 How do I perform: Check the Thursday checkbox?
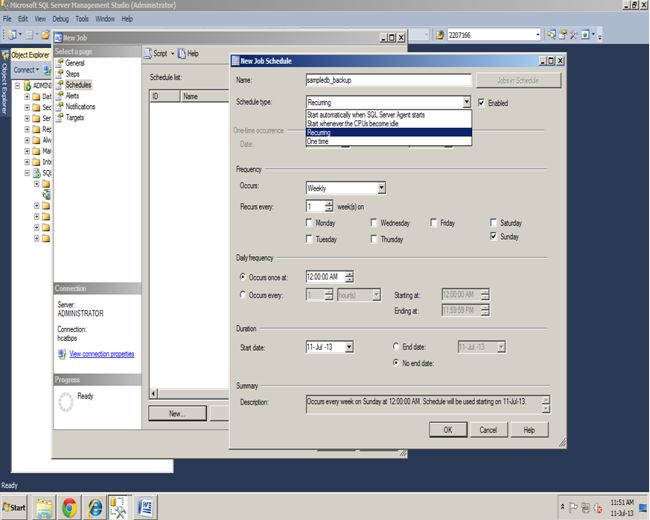pos(374,239)
